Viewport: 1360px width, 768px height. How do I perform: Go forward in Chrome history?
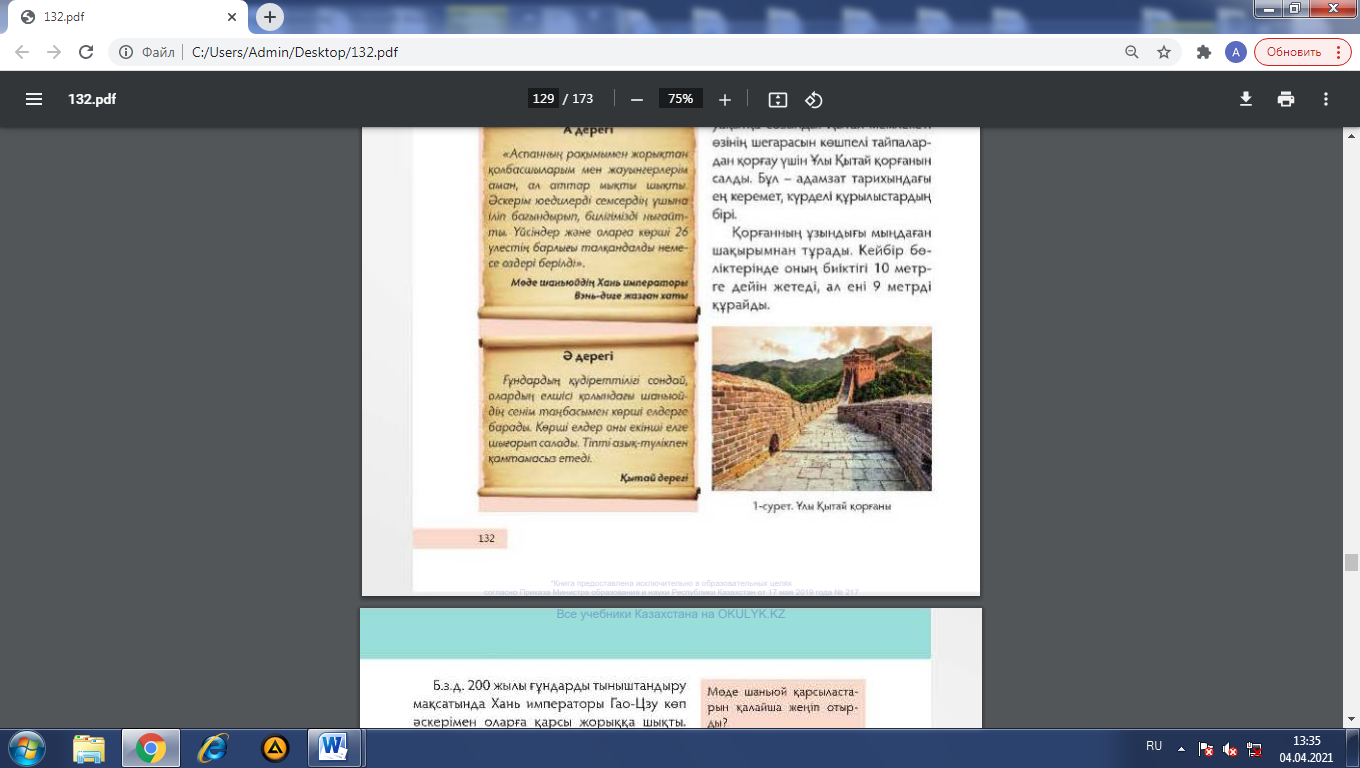point(54,52)
